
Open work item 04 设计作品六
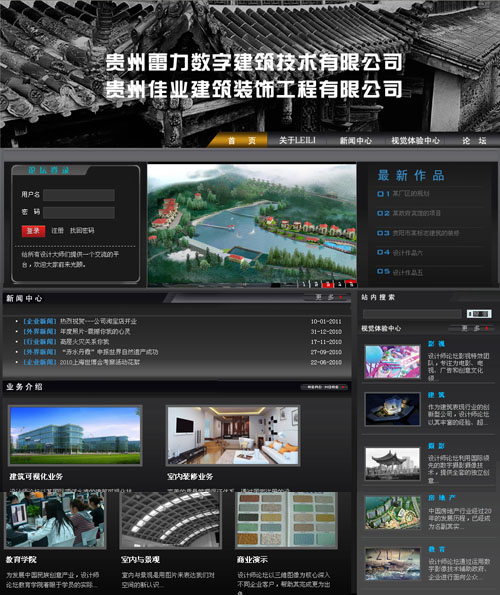(x=400, y=252)
